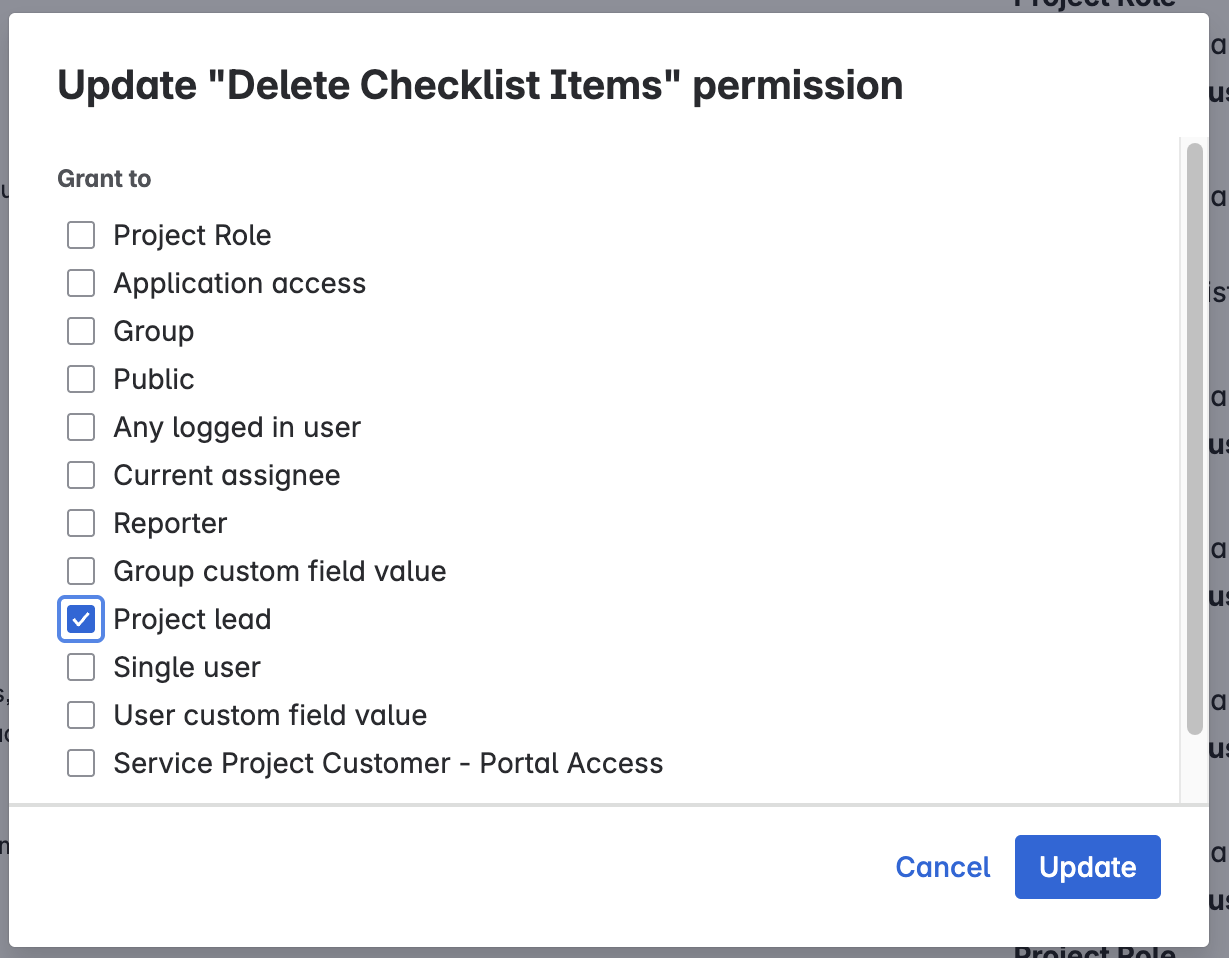Click the Single user label text
This screenshot has height=958, width=1229.
click(x=187, y=667)
